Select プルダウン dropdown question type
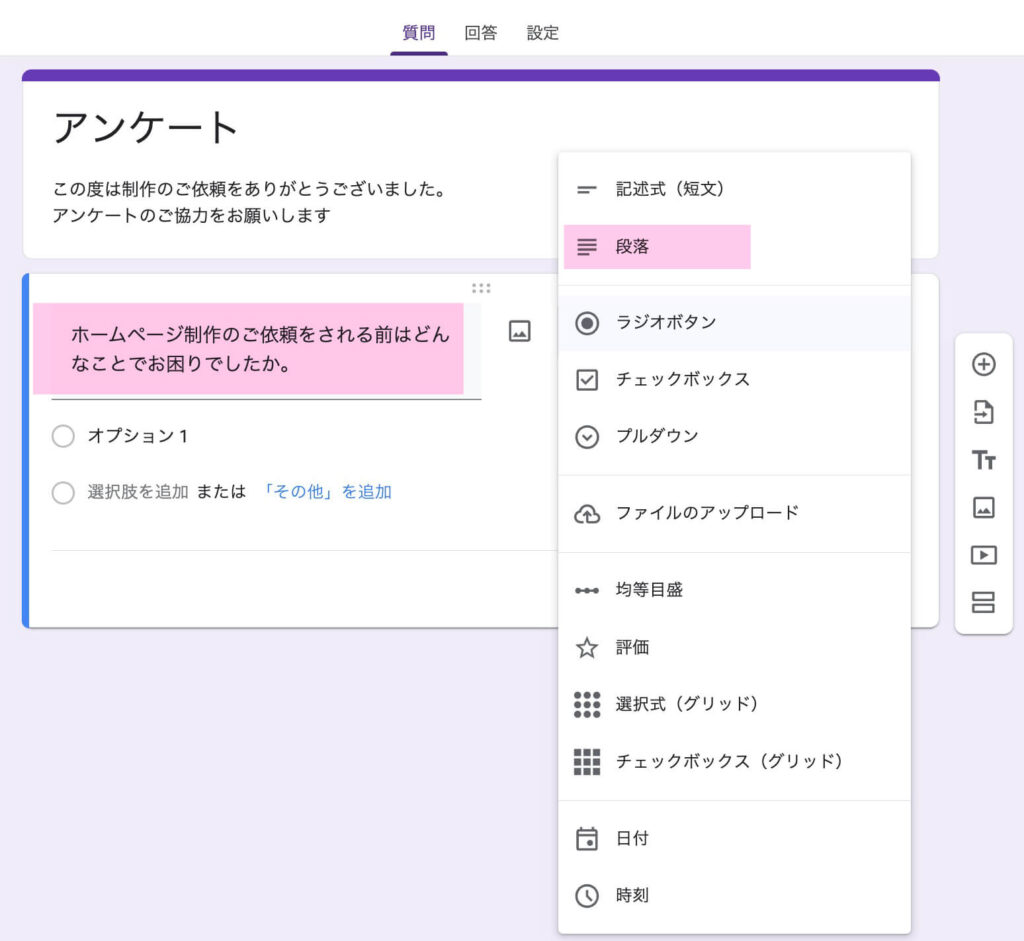The height and width of the screenshot is (941, 1024). click(x=656, y=437)
